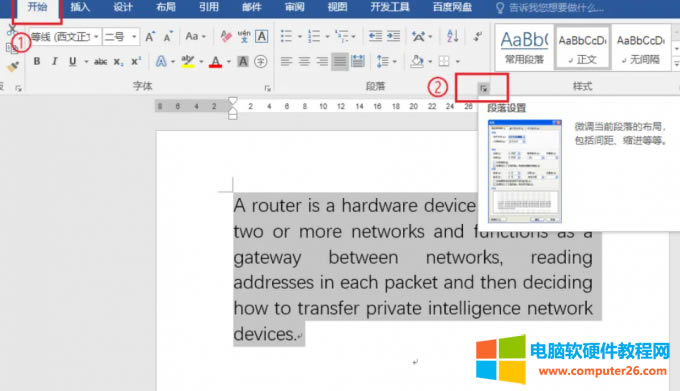680x391 pixels.
Task: Pick the red font color swatch
Action: point(215,62)
